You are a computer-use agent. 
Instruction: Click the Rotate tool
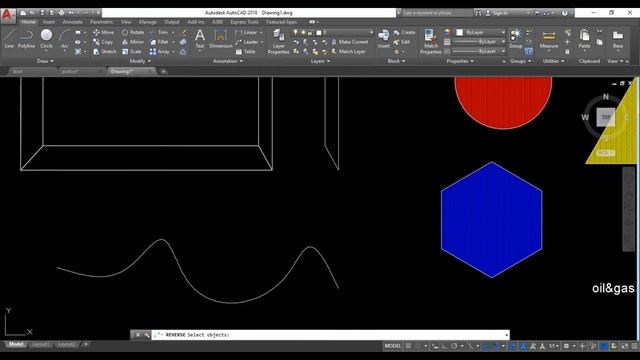pos(133,32)
